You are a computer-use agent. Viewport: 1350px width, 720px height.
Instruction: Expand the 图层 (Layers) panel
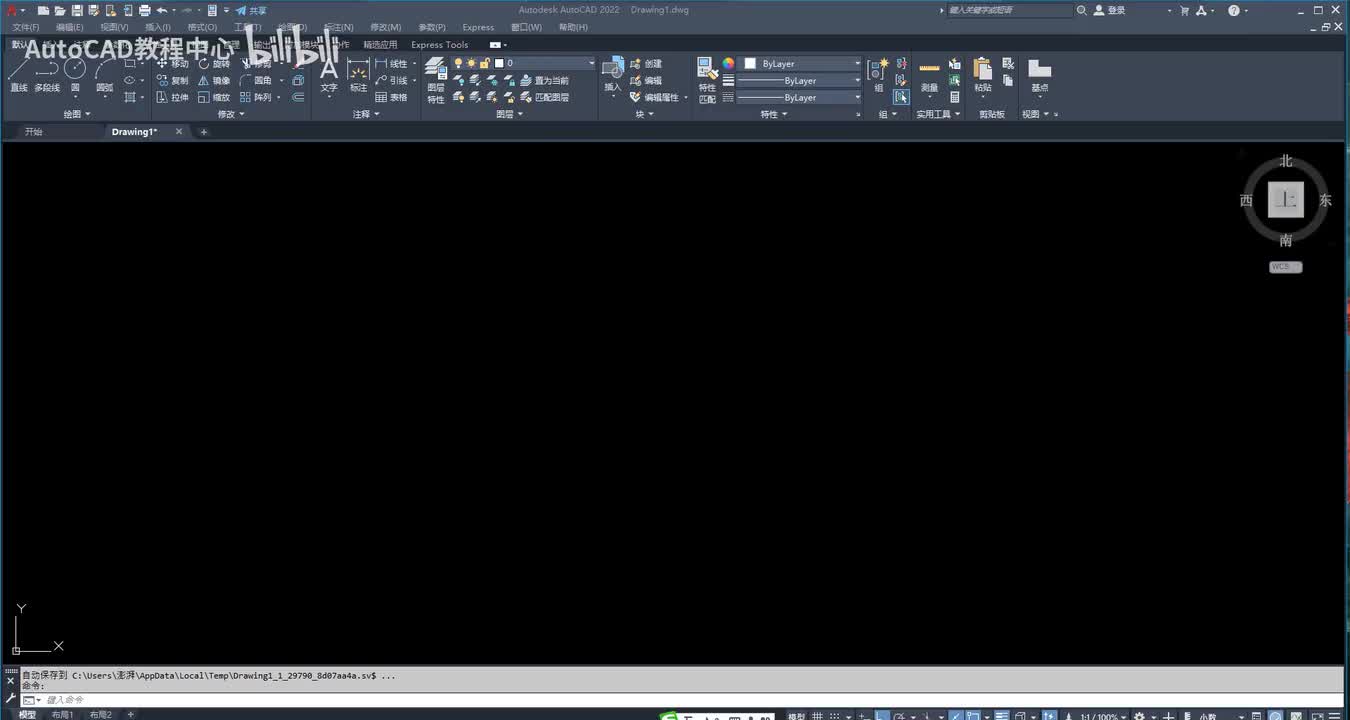[x=509, y=114]
